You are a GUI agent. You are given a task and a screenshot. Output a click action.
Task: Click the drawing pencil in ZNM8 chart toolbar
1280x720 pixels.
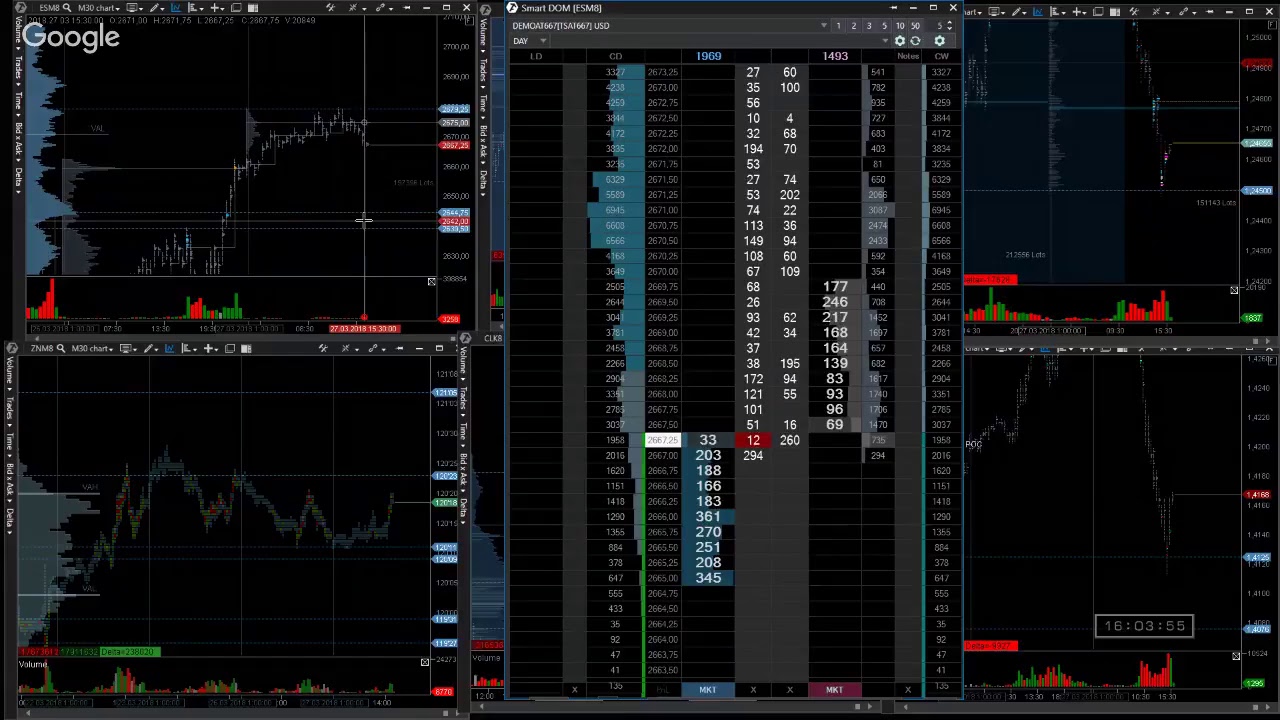[x=150, y=348]
